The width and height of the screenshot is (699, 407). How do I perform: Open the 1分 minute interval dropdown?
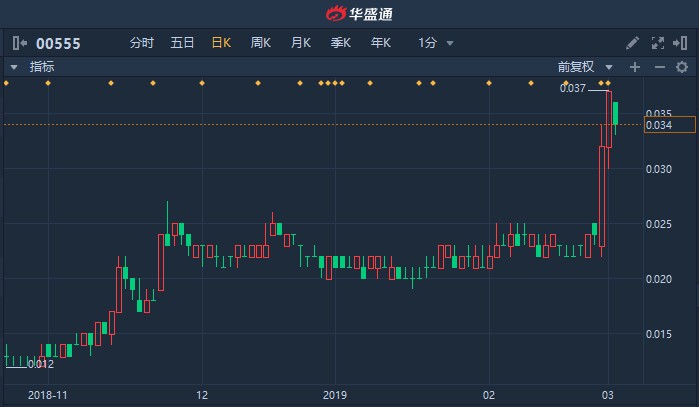(435, 43)
